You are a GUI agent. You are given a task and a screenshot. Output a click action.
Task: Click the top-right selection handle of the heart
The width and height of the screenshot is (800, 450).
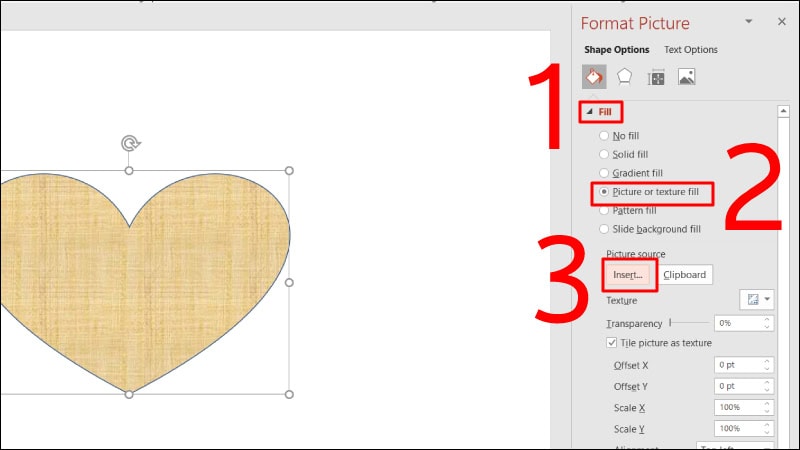289,170
